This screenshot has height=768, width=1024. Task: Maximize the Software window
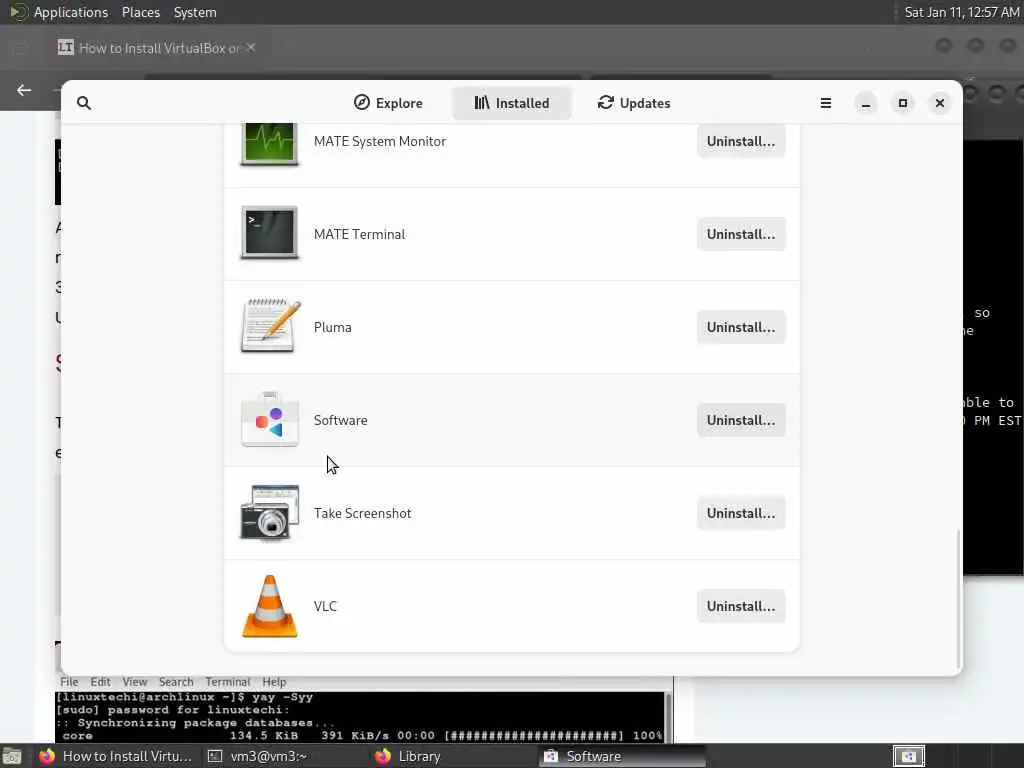(x=903, y=103)
